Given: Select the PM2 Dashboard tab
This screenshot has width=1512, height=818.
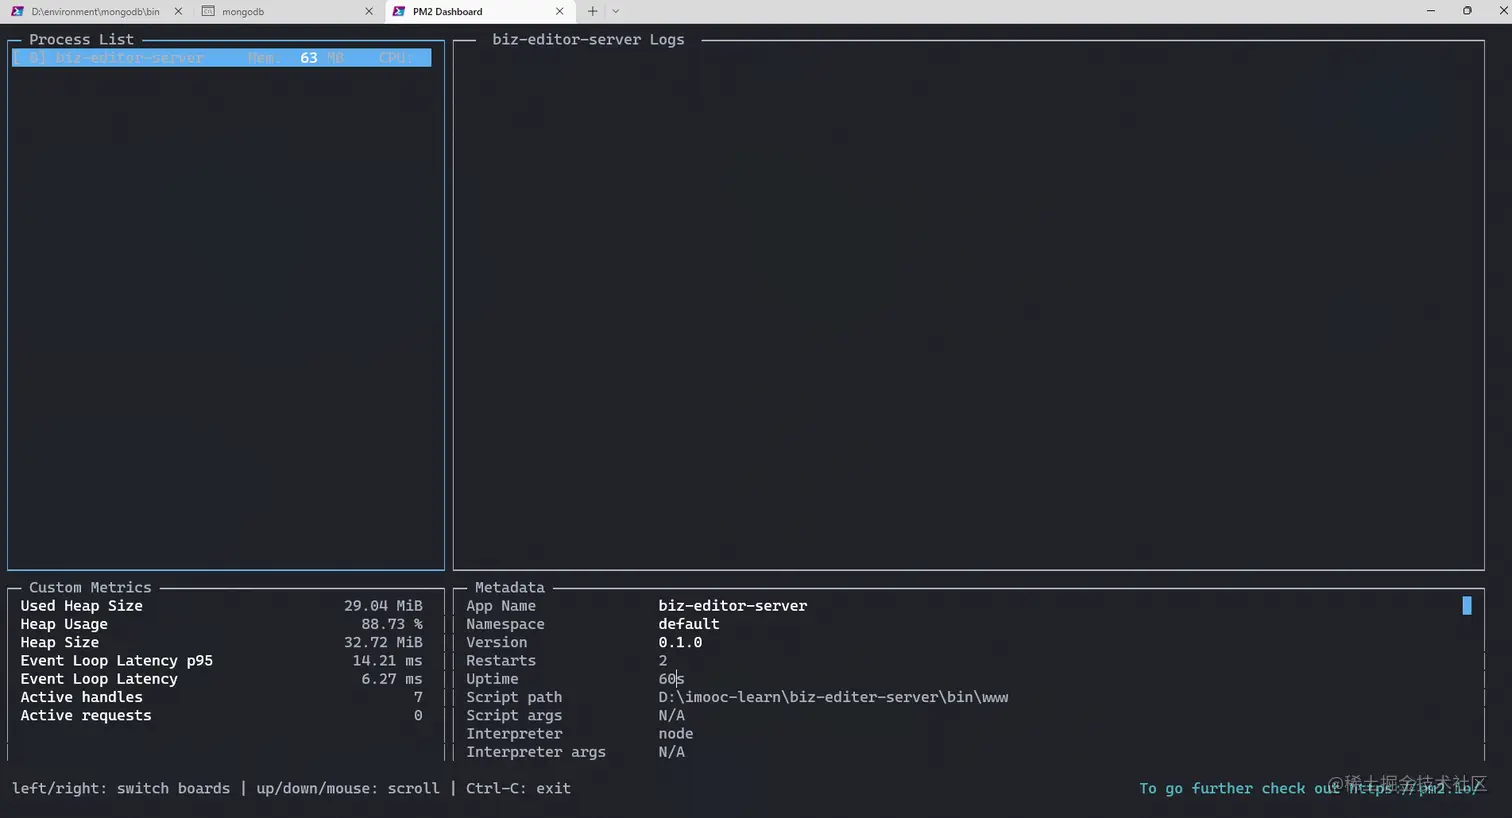Looking at the screenshot, I should pos(479,12).
